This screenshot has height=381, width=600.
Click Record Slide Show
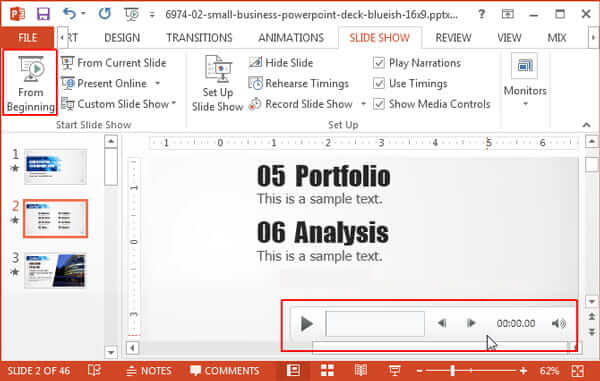point(301,104)
